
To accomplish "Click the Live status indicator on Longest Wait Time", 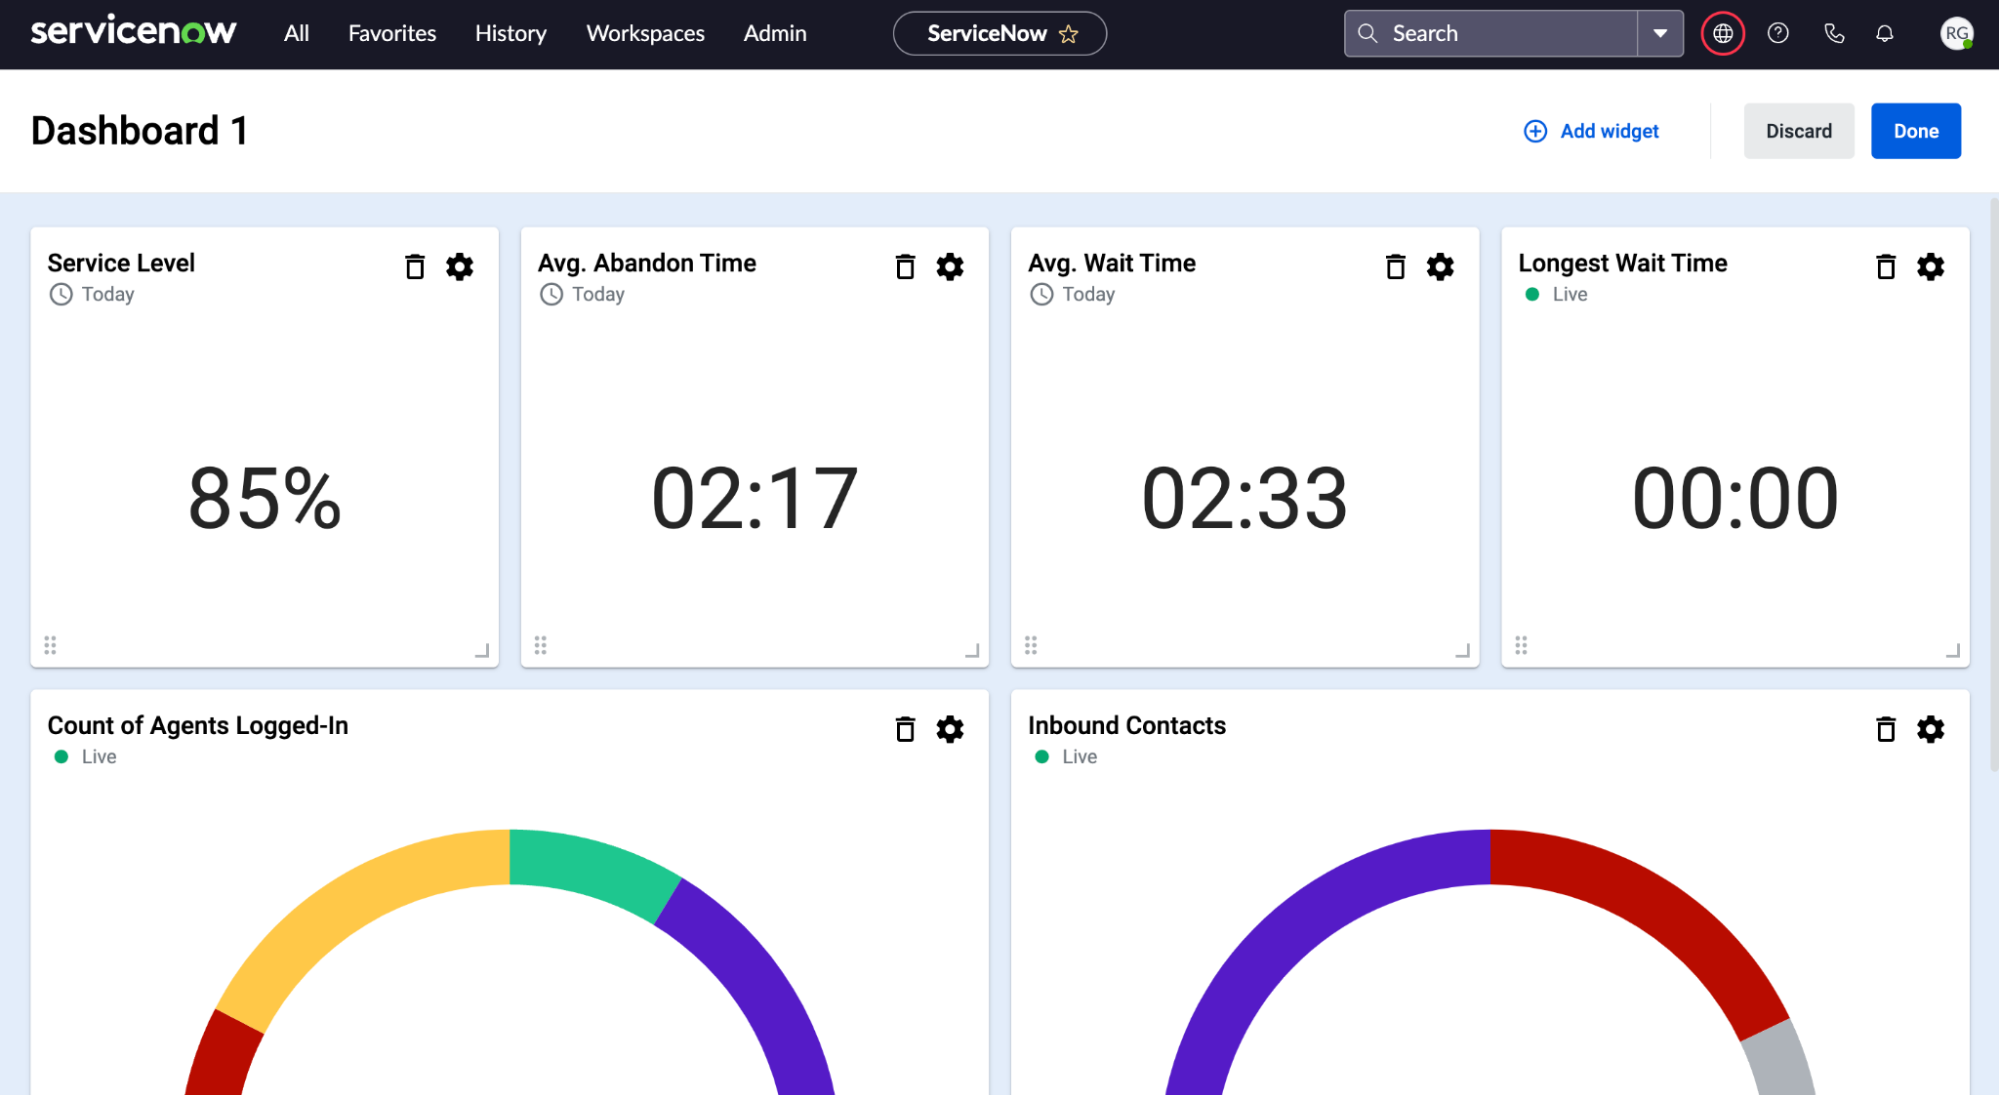I will (1532, 294).
